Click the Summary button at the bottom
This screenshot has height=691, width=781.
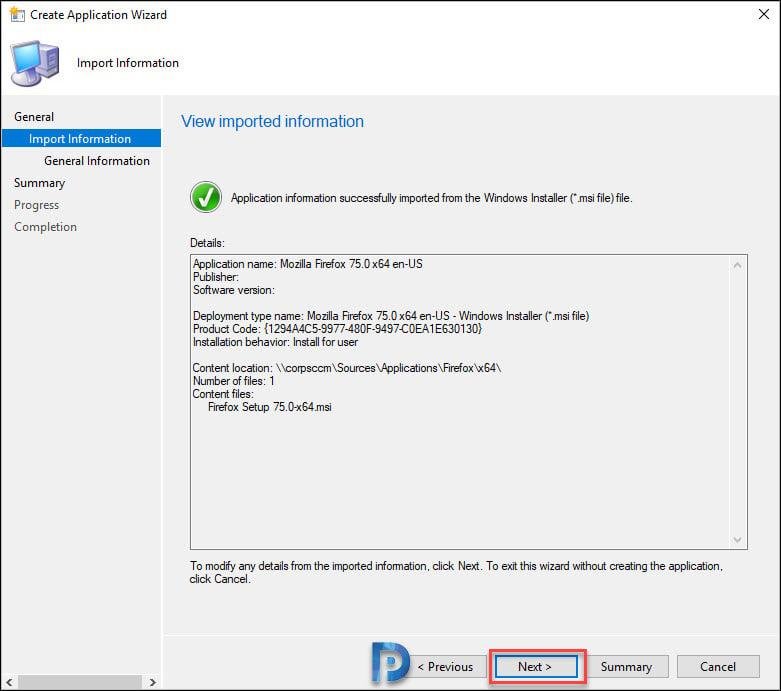pos(626,667)
